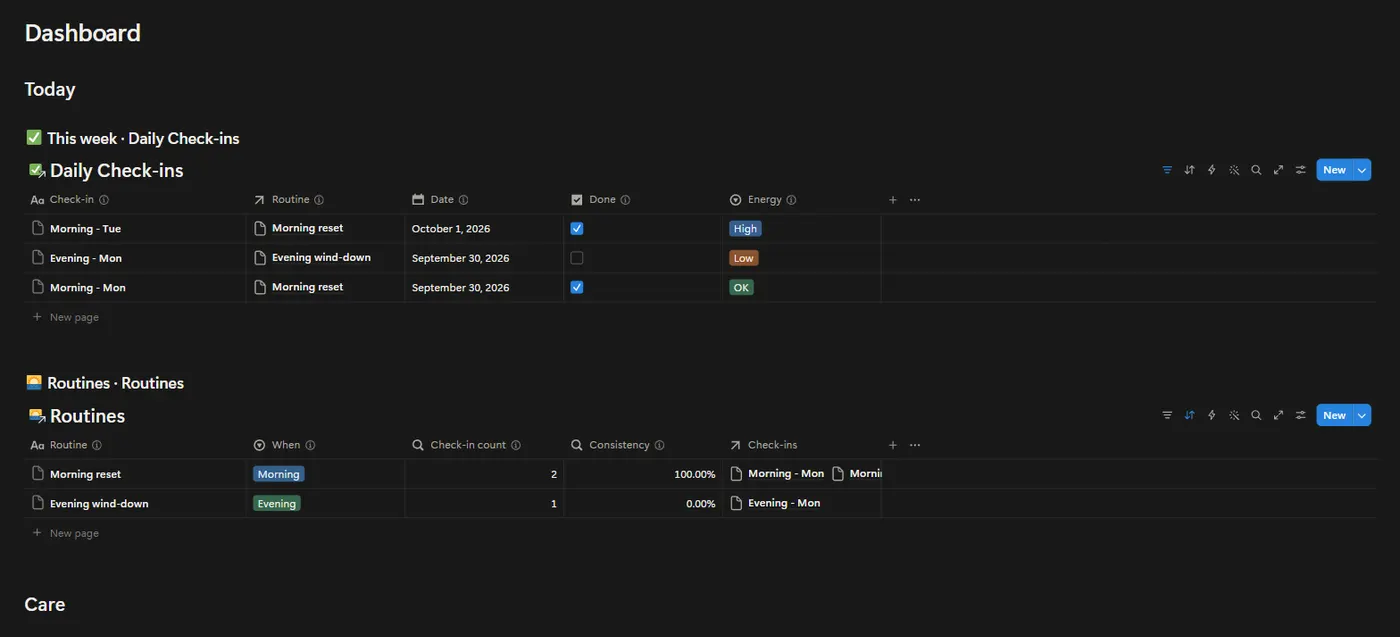The height and width of the screenshot is (637, 1400).
Task: Search within the Daily Check-ins database
Action: tap(1256, 170)
